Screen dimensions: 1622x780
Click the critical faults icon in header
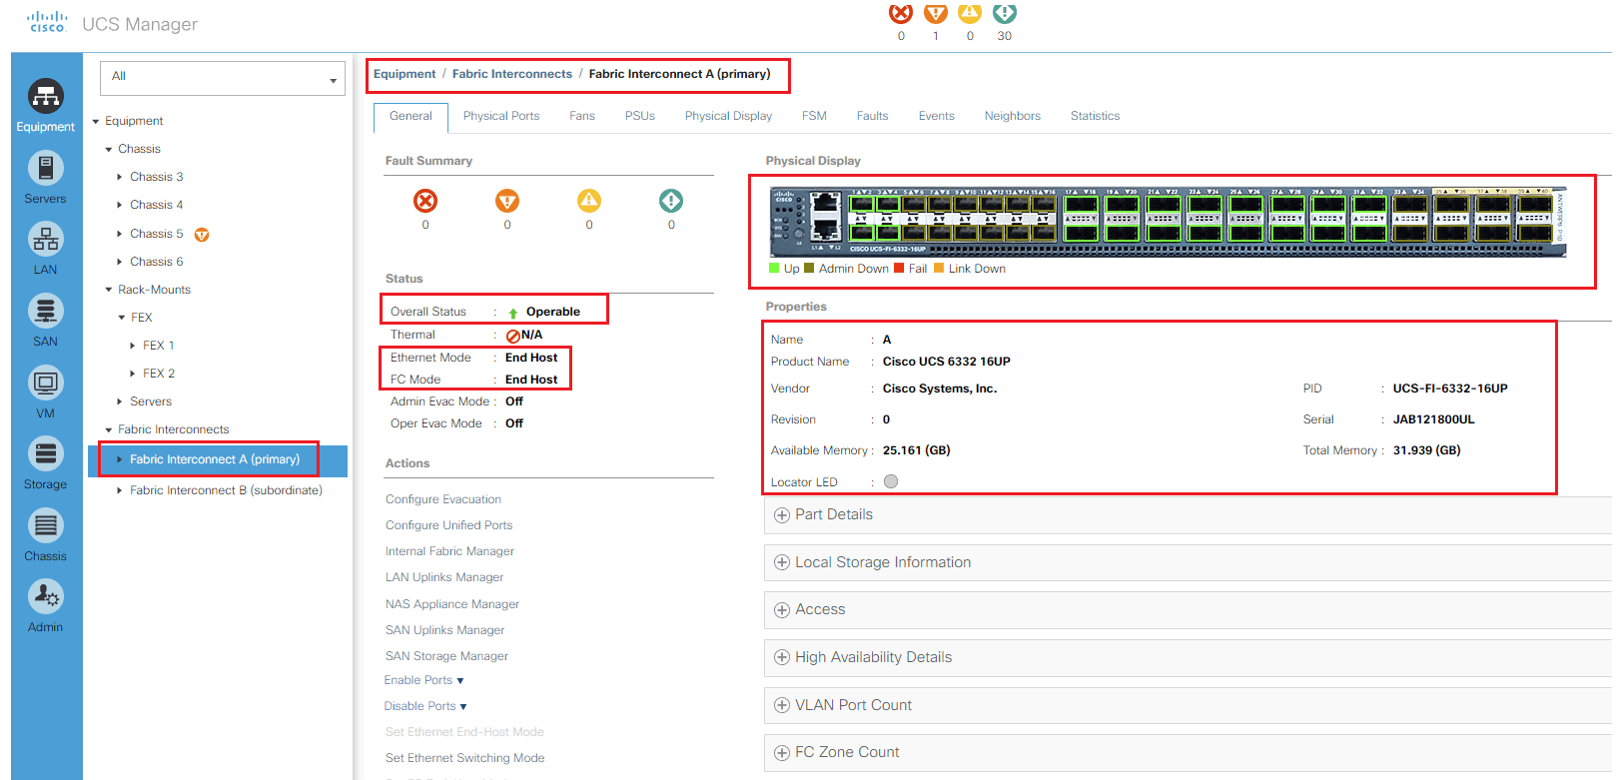point(901,13)
